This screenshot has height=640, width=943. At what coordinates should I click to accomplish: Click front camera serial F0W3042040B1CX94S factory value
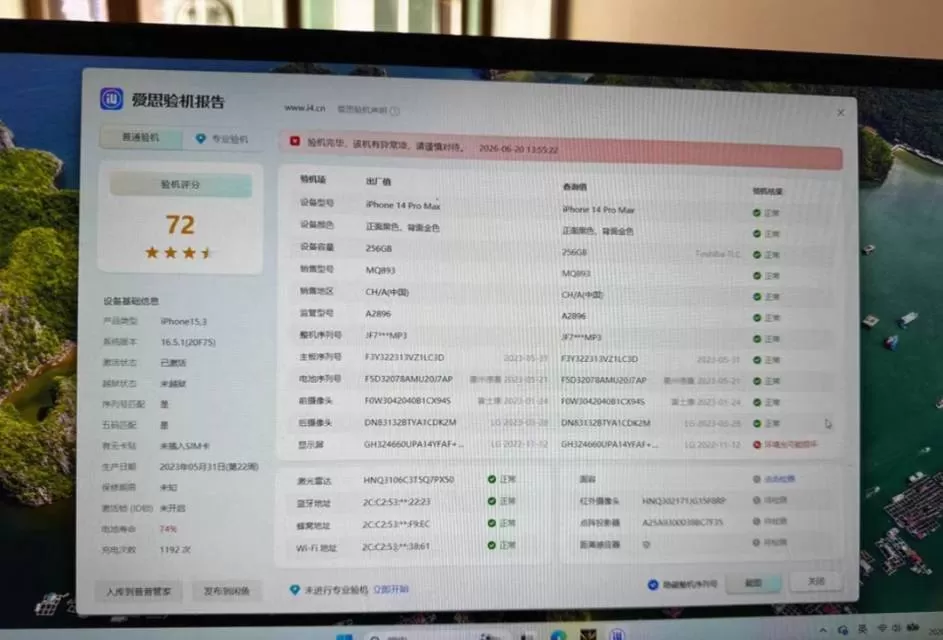pyautogui.click(x=407, y=401)
